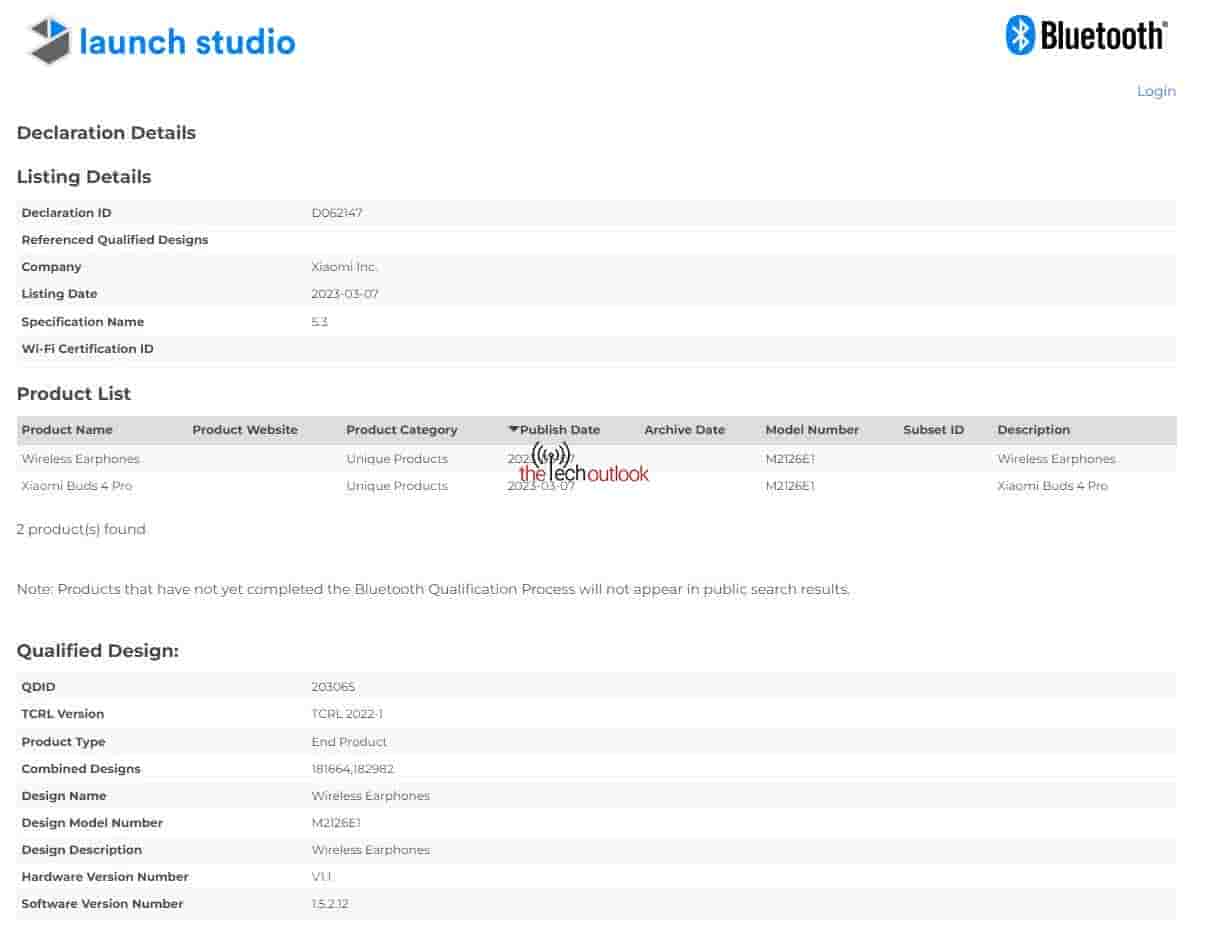Click the Xiaomi Inc. company value
Viewport: 1207px width, 925px height.
pos(344,267)
